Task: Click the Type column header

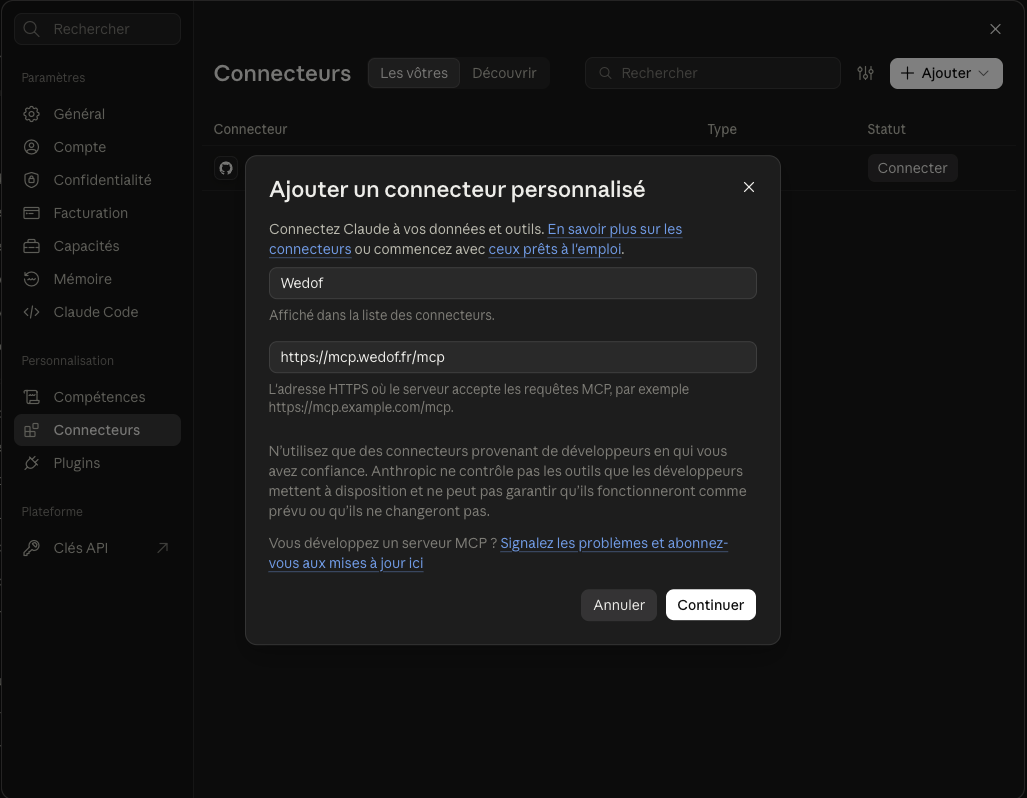Action: click(x=722, y=129)
